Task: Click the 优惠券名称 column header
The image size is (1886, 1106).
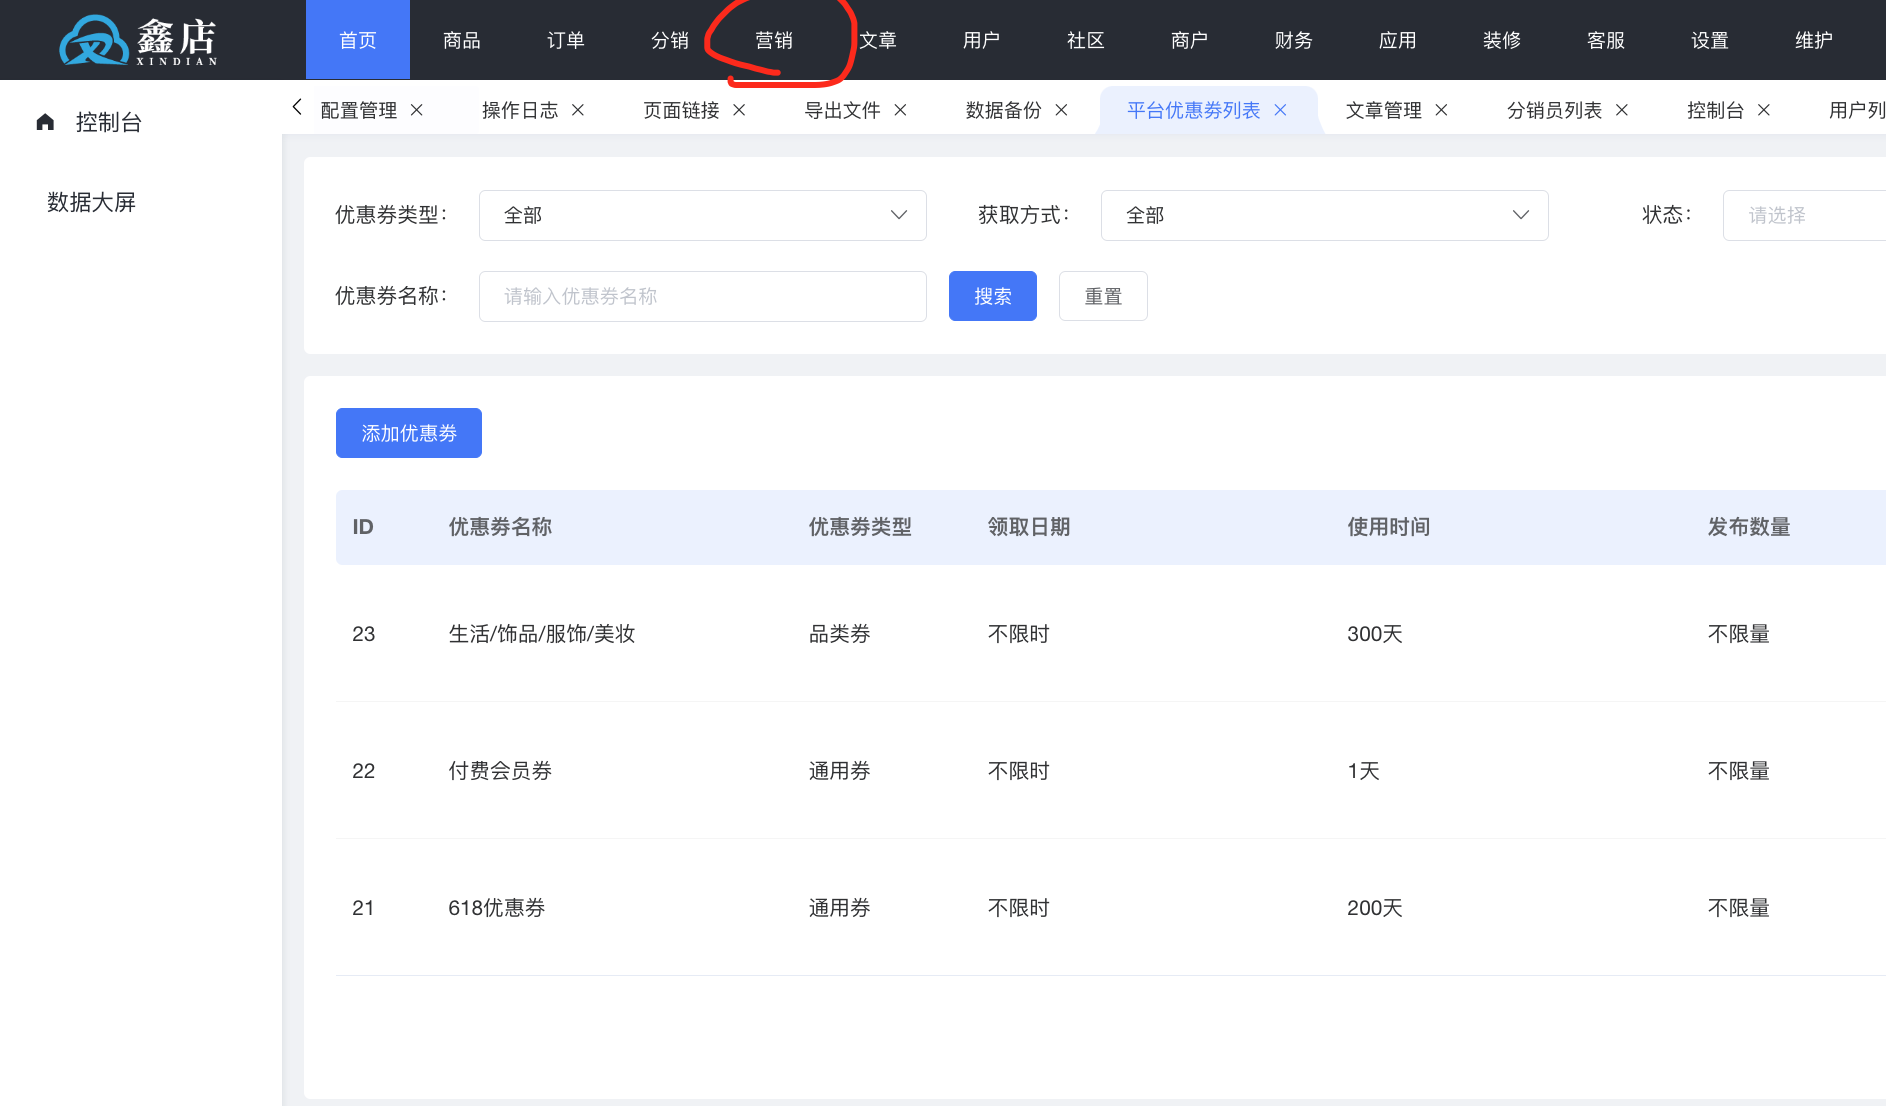Action: pos(500,527)
